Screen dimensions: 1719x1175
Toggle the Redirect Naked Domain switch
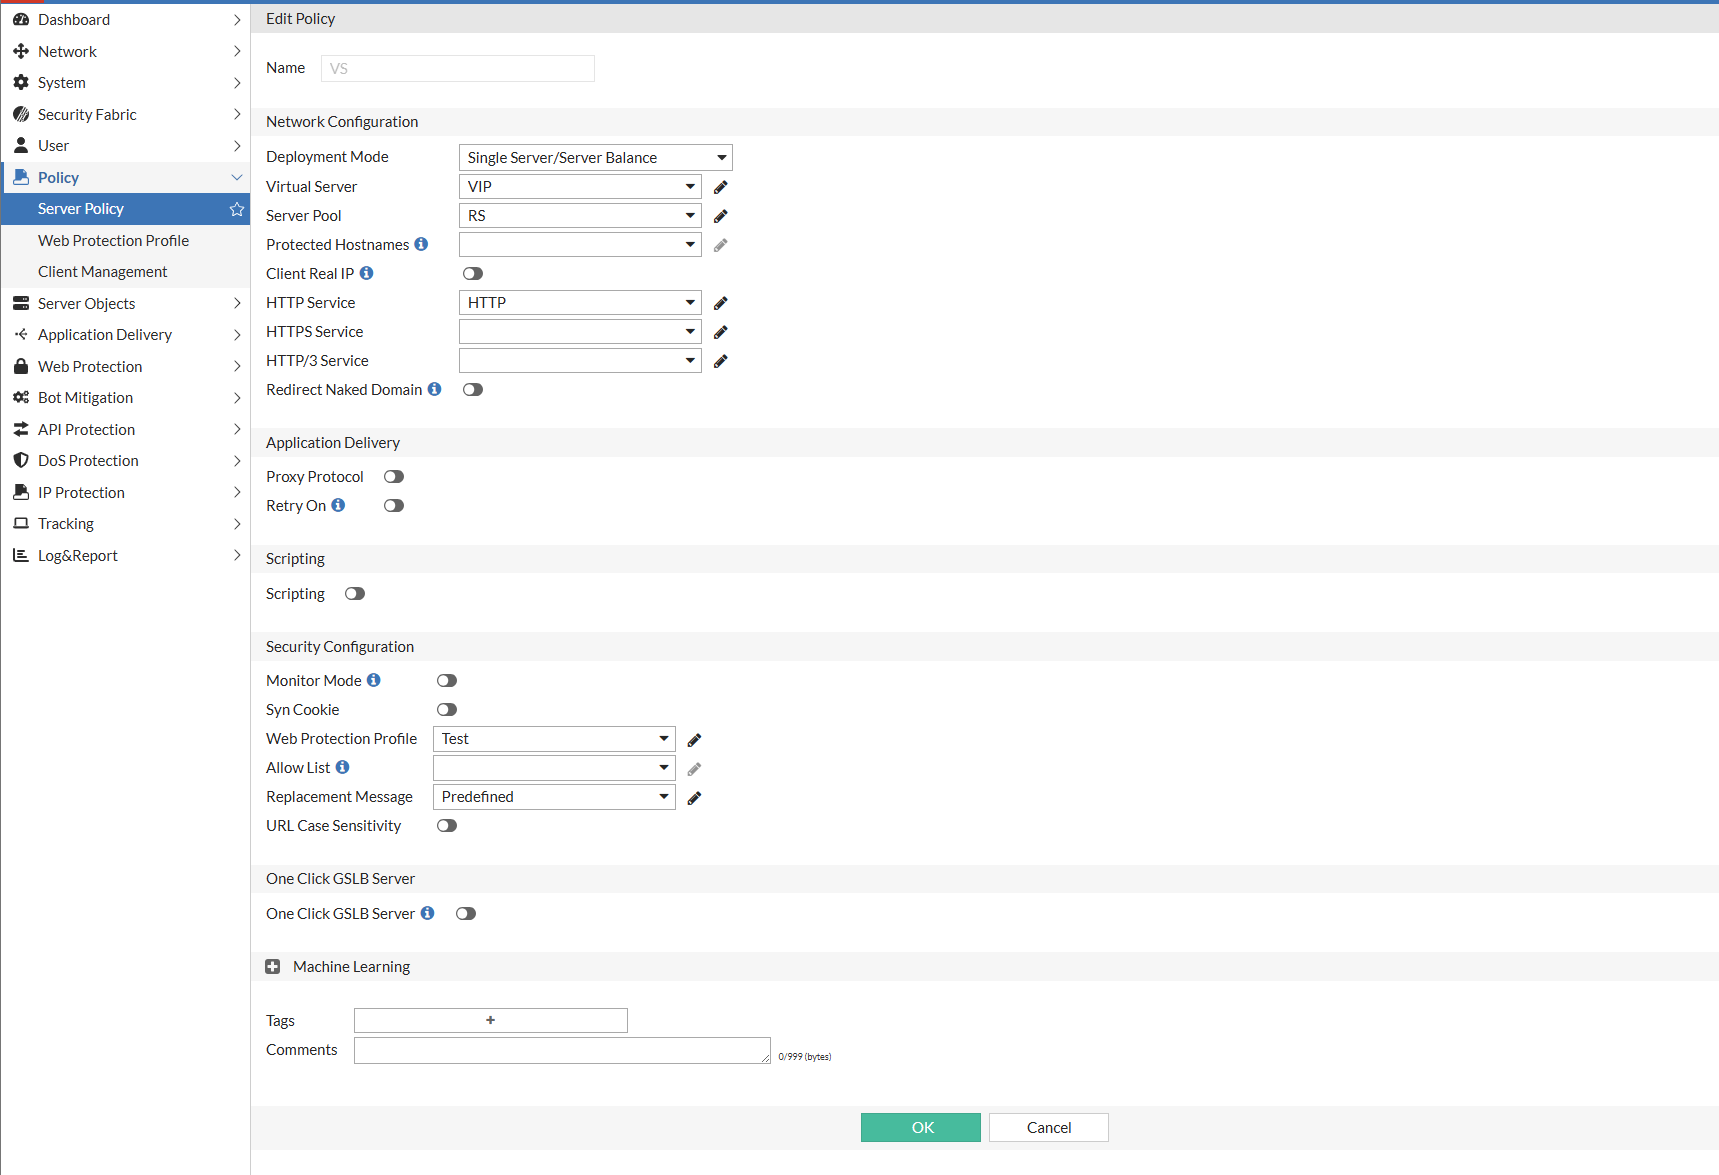tap(473, 390)
